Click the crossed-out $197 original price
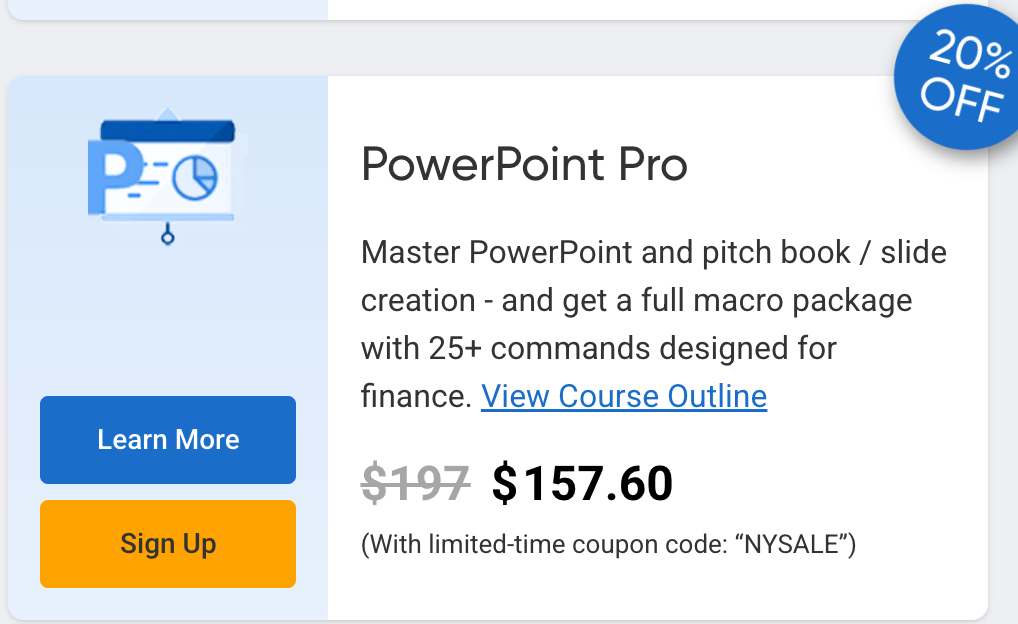 click(416, 484)
